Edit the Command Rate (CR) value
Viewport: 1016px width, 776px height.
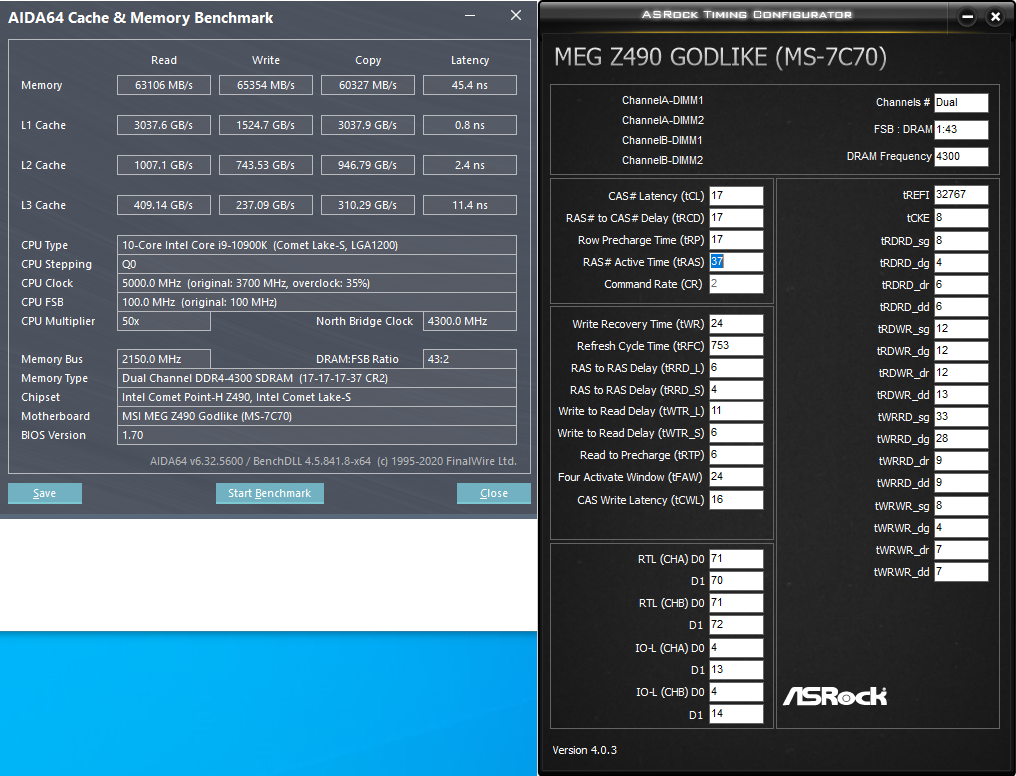tap(738, 284)
